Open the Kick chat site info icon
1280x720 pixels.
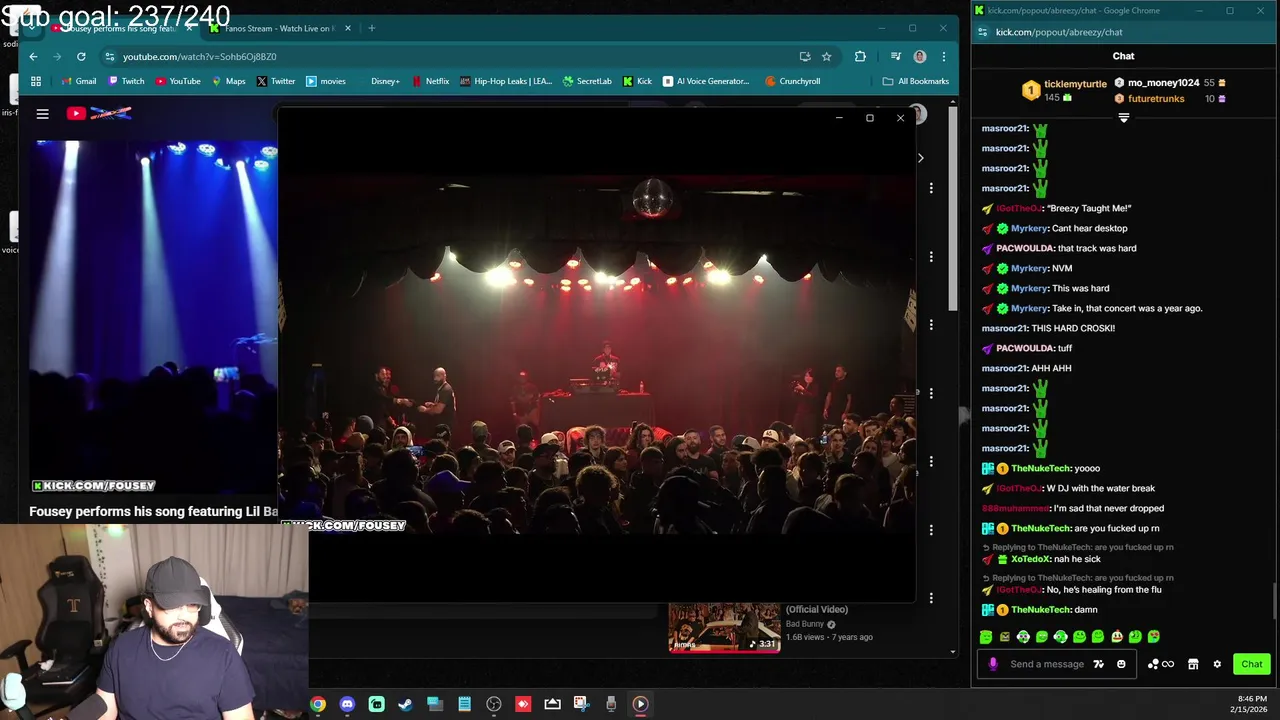(982, 32)
